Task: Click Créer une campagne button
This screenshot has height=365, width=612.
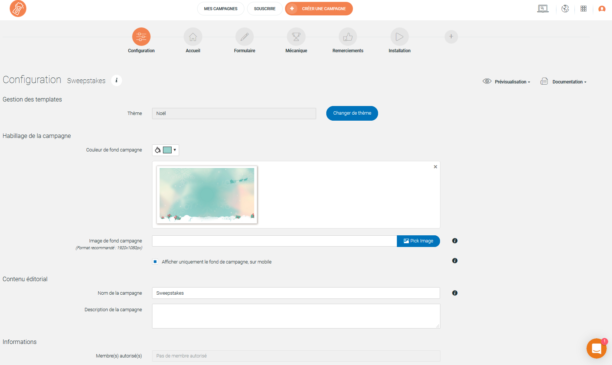Action: (319, 9)
